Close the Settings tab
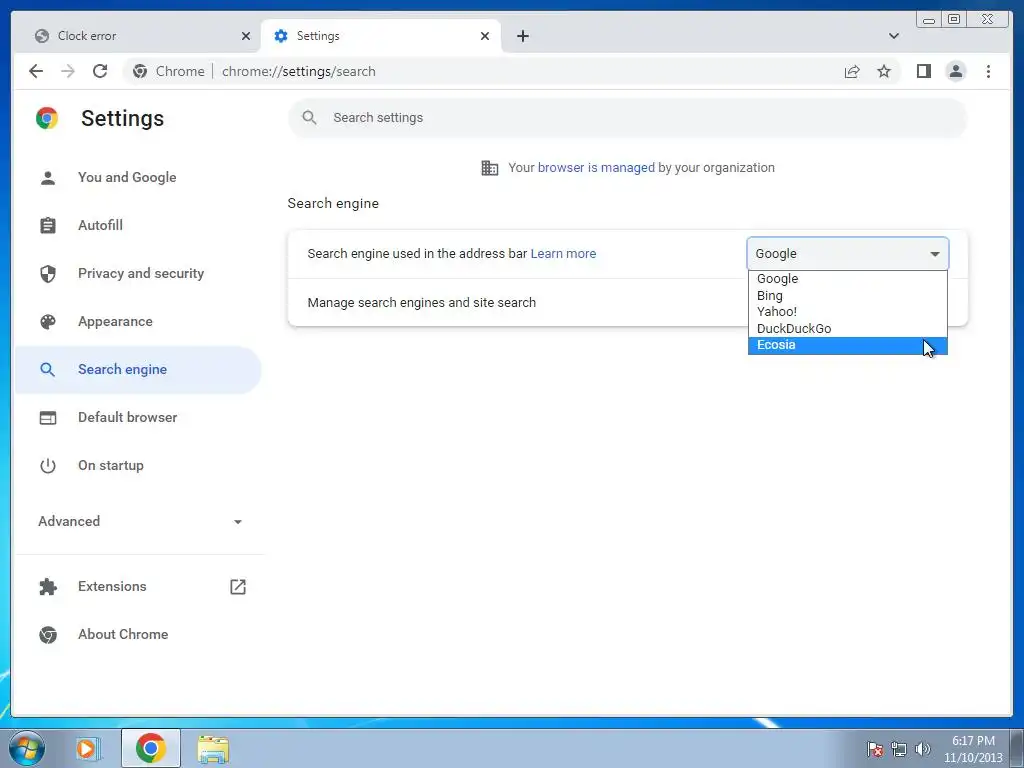 coord(485,36)
